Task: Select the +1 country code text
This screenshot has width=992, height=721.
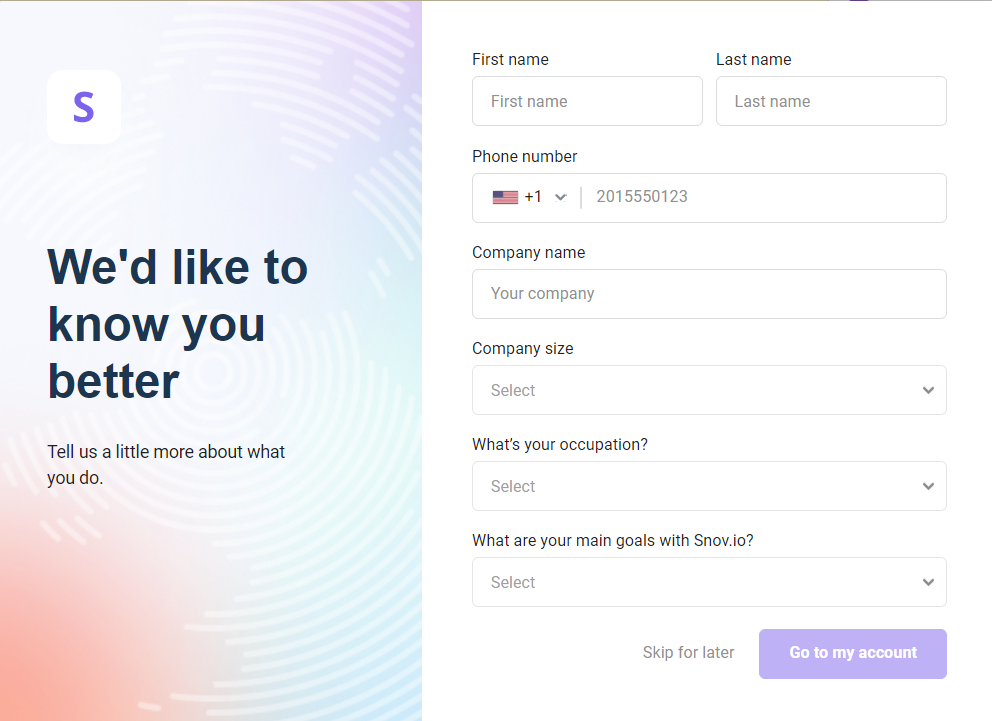Action: click(533, 197)
